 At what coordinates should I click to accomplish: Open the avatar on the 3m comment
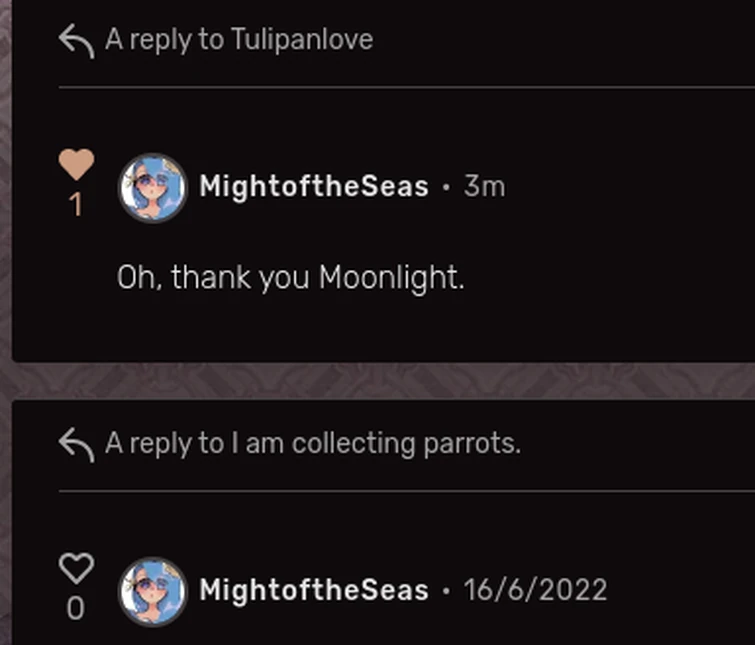pyautogui.click(x=152, y=187)
